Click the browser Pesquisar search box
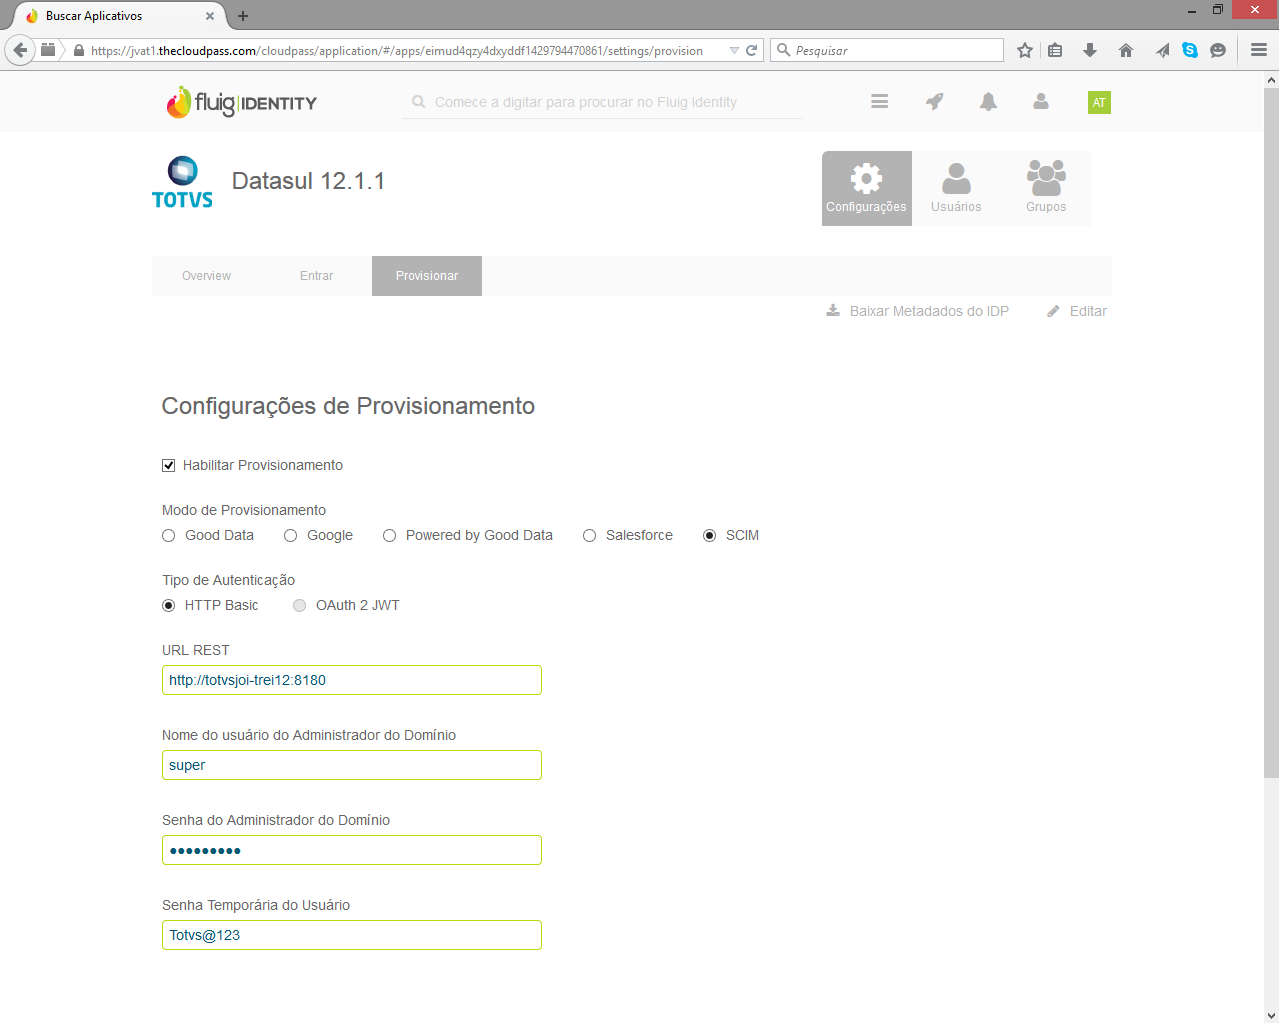Viewport: 1279px width, 1023px height. click(x=887, y=50)
